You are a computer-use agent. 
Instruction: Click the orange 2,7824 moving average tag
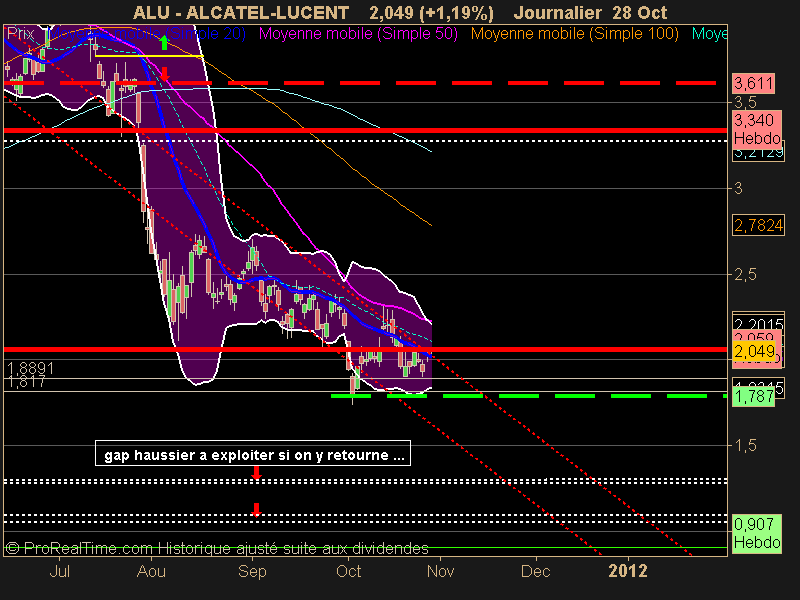(x=758, y=225)
